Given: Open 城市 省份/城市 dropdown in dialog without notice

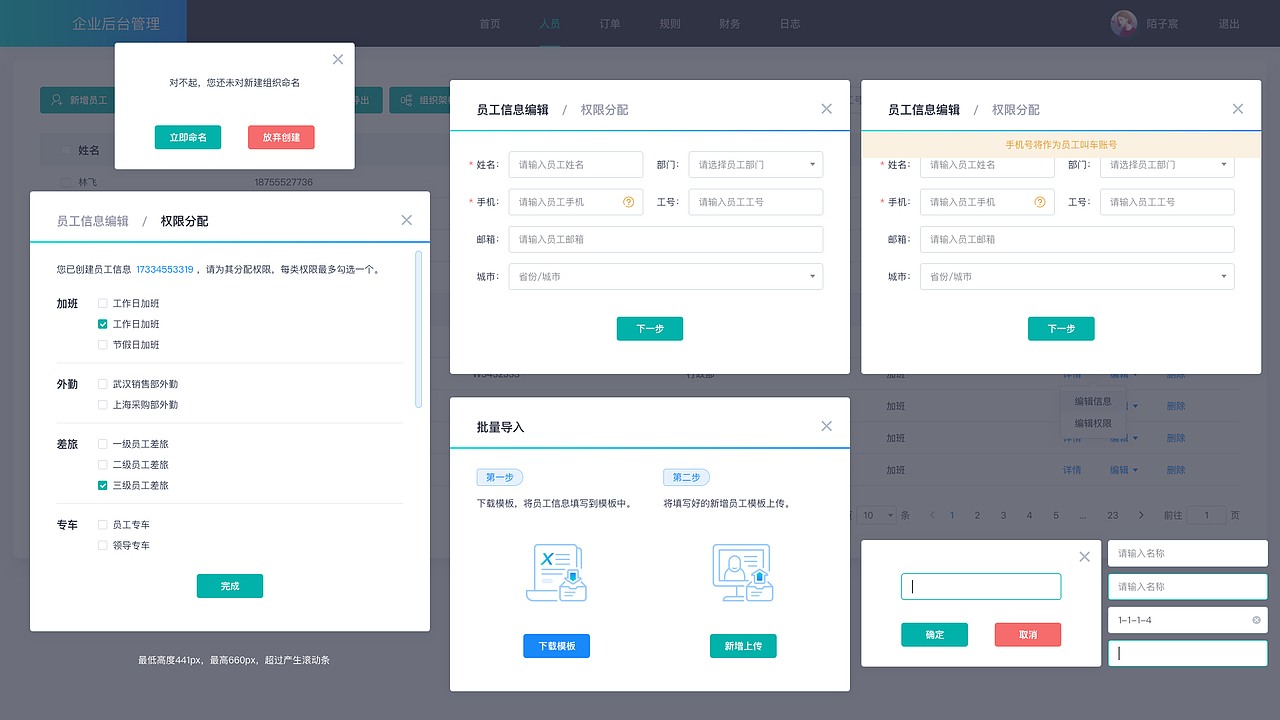Looking at the screenshot, I should (666, 276).
